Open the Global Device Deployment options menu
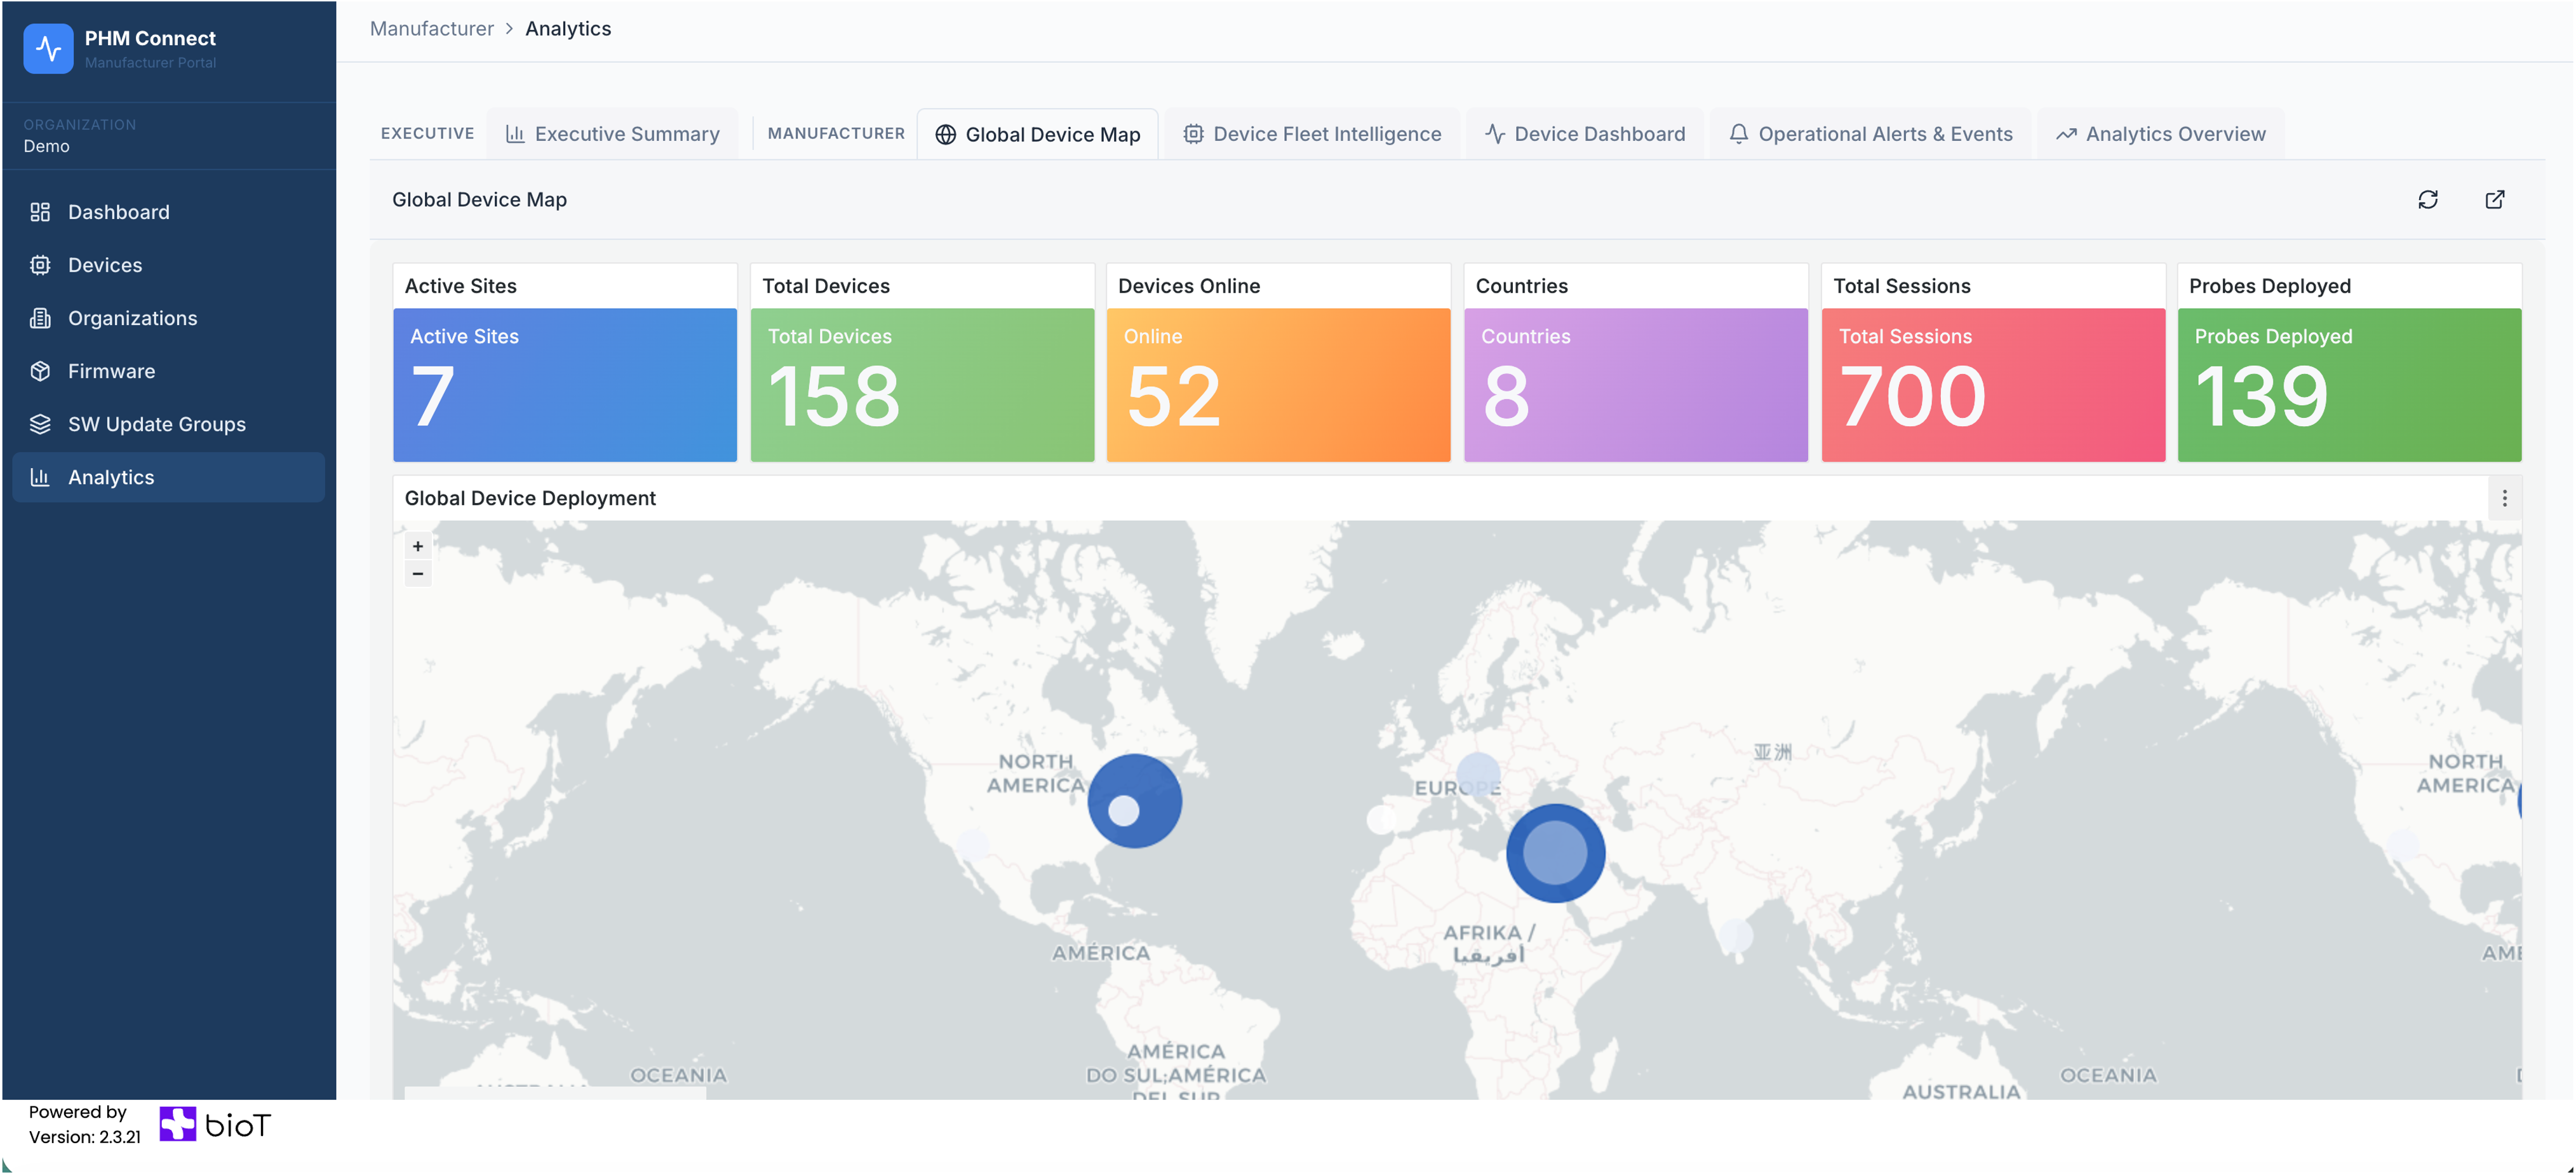 coord(2504,498)
